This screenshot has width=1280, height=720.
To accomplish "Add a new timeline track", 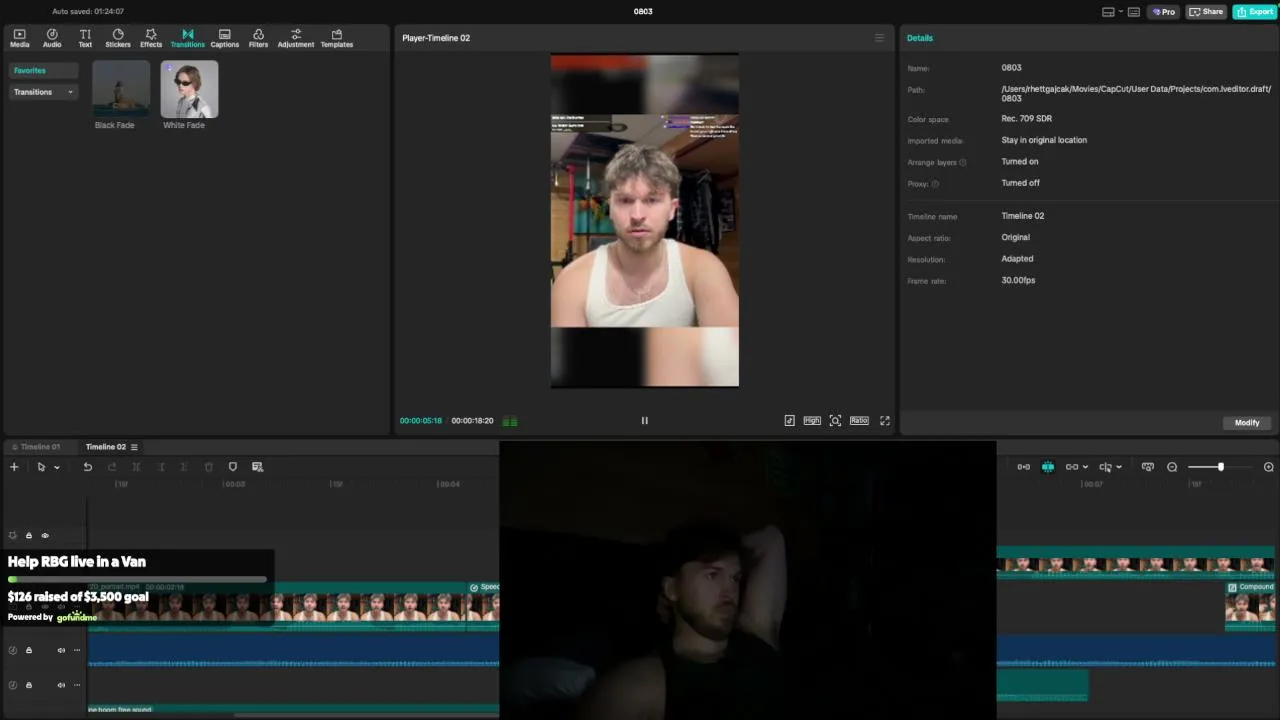I will (14, 467).
